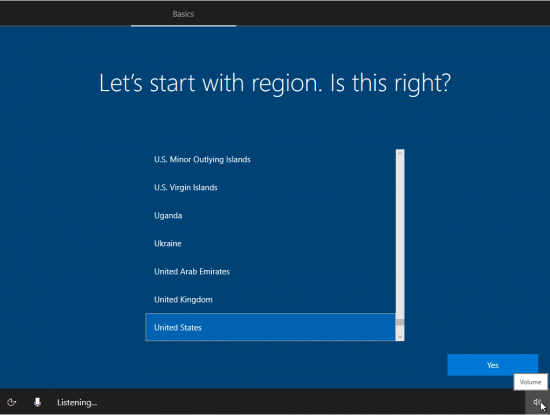Click the region list scrollbar thumb
The height and width of the screenshot is (415, 550).
400,322
